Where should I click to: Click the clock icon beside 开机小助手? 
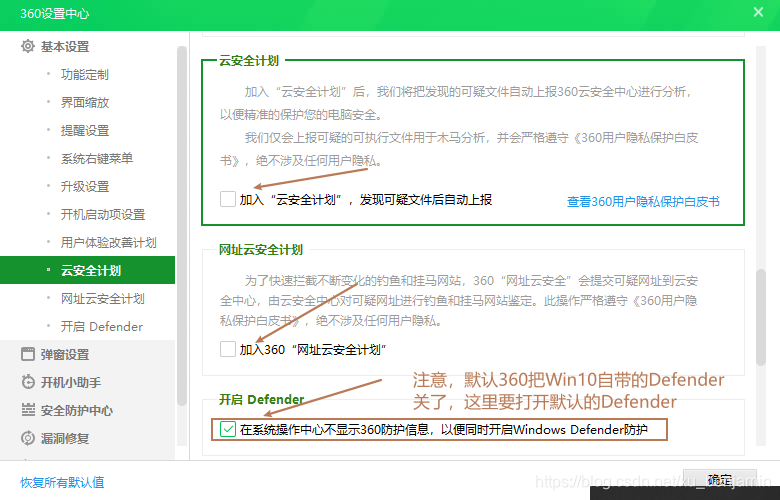[28, 382]
